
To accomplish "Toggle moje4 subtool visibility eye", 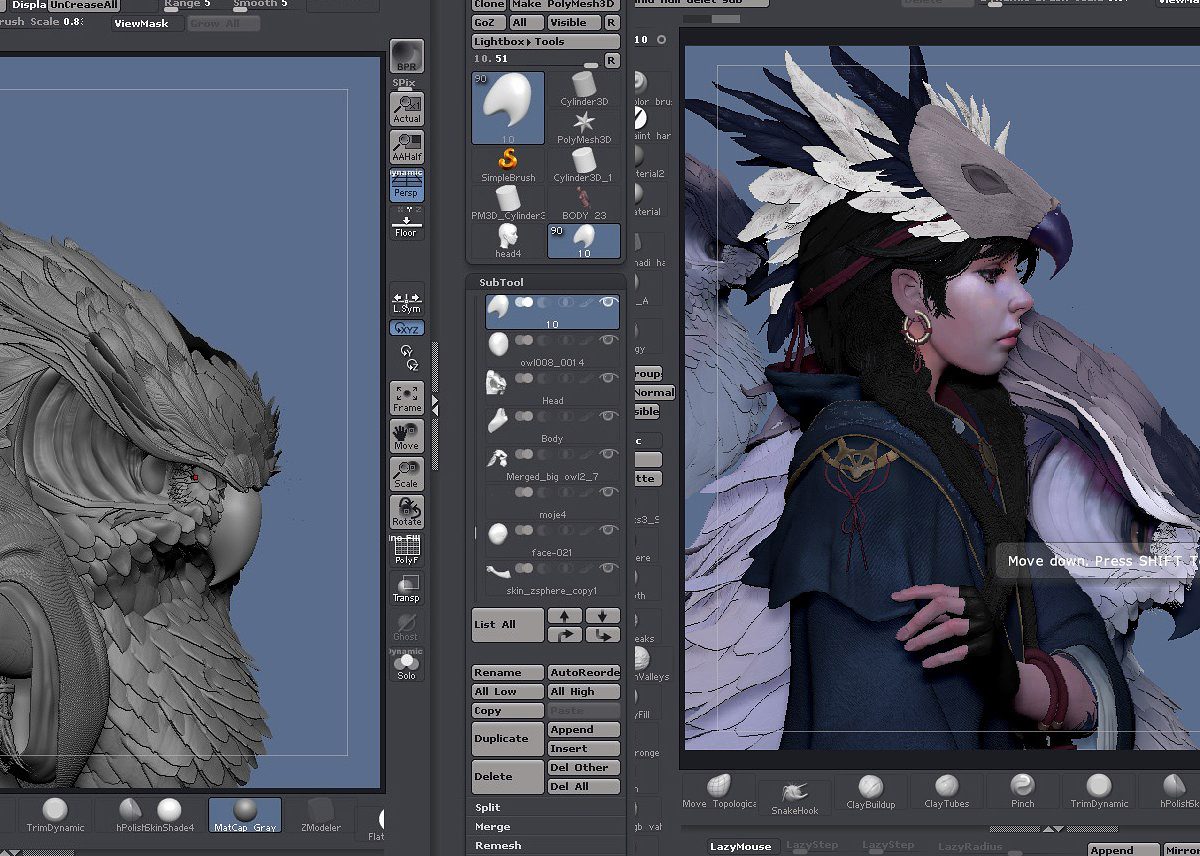I will 607,491.
